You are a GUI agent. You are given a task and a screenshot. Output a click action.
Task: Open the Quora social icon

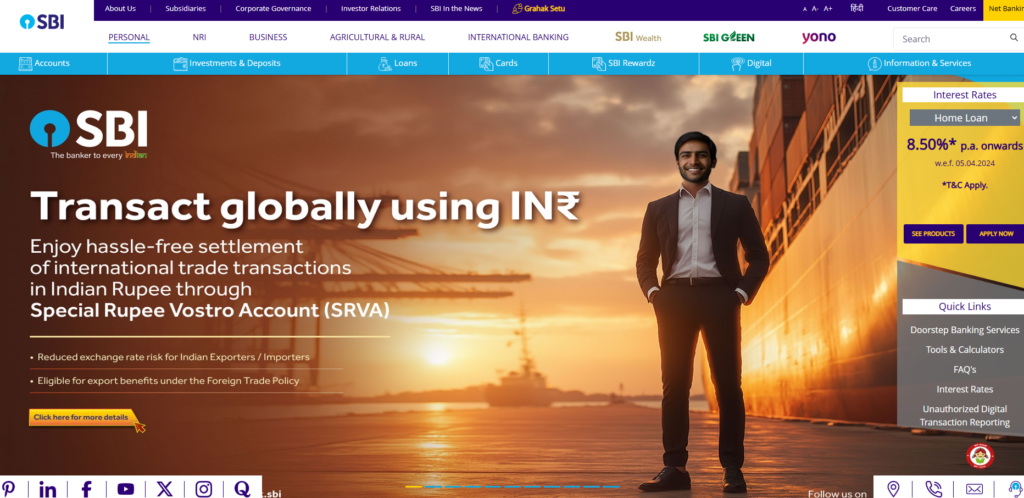pyautogui.click(x=242, y=489)
